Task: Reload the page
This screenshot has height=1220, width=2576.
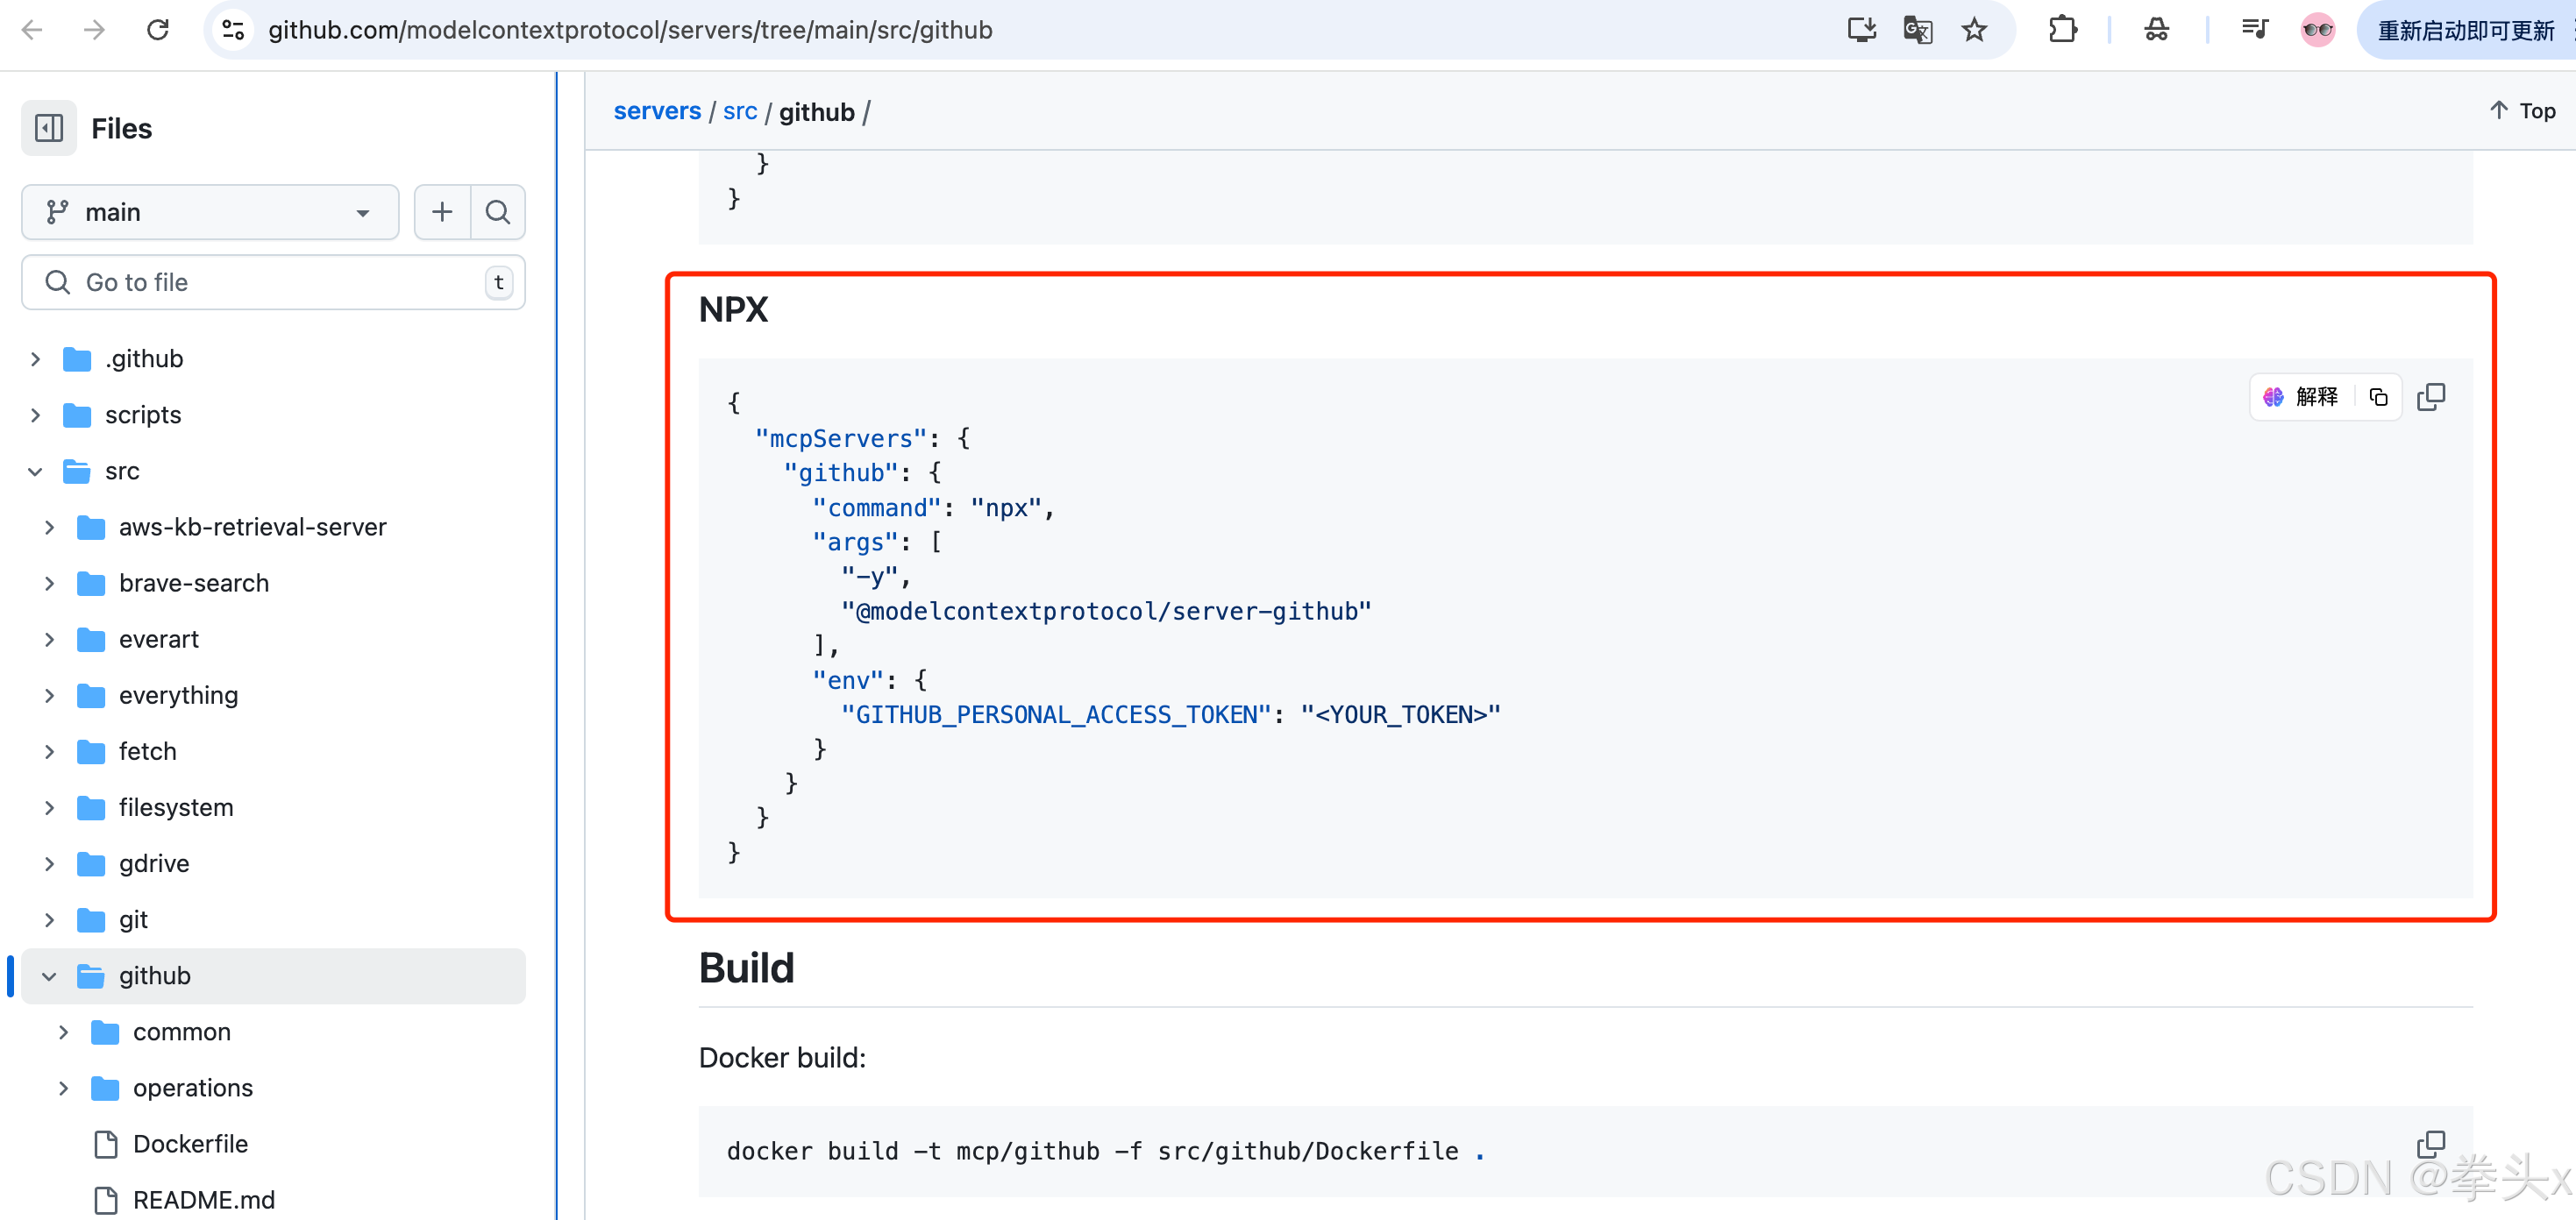Action: click(158, 30)
